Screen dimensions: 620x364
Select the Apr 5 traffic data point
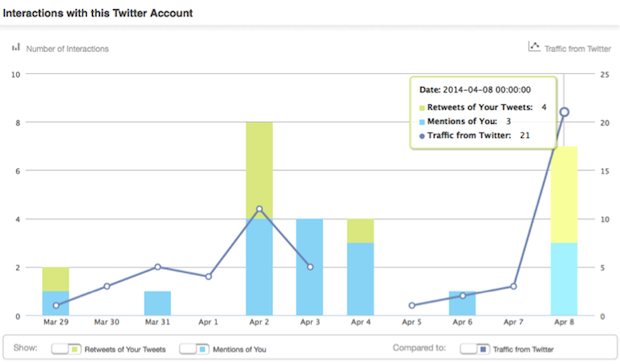pos(412,306)
